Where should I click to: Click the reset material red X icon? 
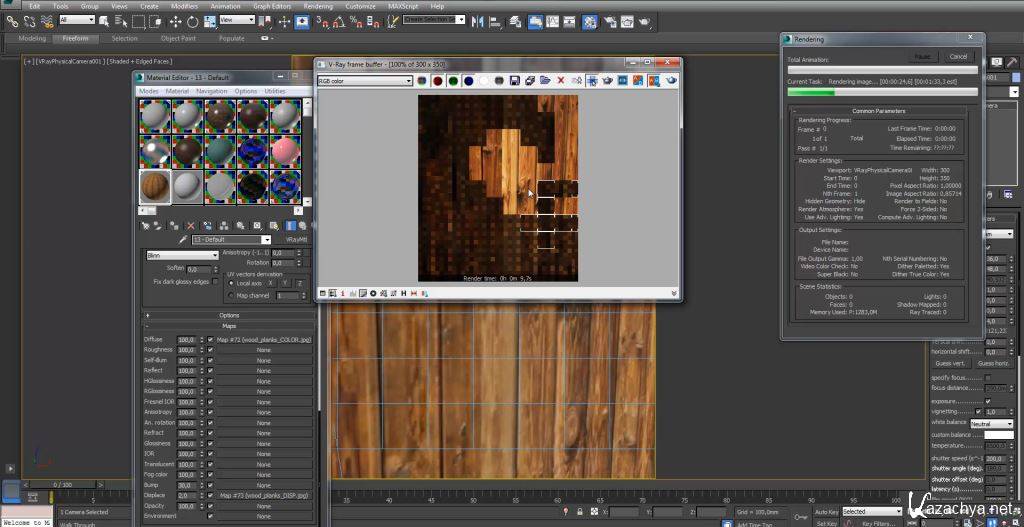191,226
